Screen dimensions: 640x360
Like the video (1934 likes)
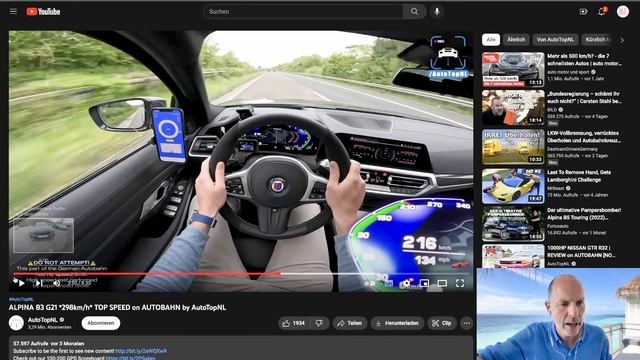[x=294, y=323]
